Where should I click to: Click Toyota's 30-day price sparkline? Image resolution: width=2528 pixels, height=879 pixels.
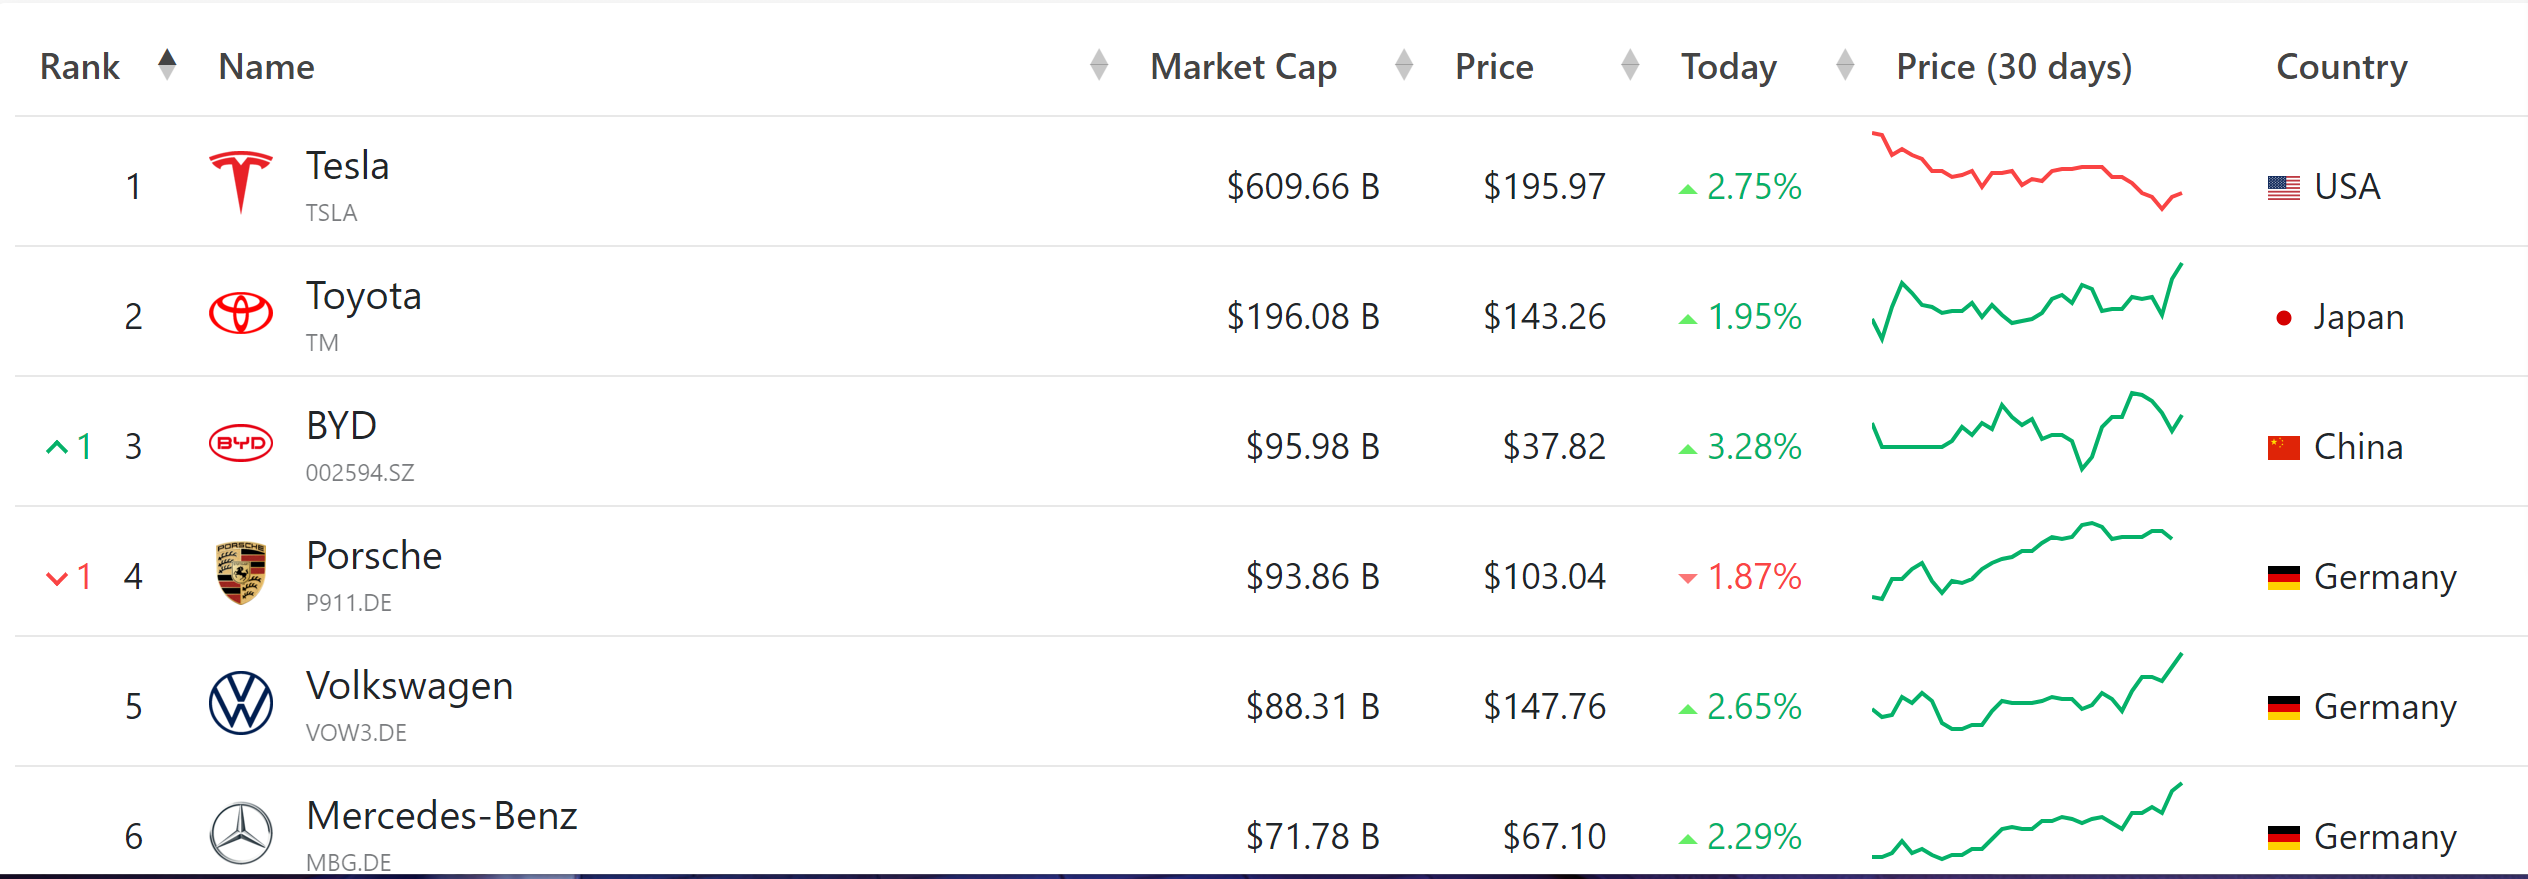2026,304
